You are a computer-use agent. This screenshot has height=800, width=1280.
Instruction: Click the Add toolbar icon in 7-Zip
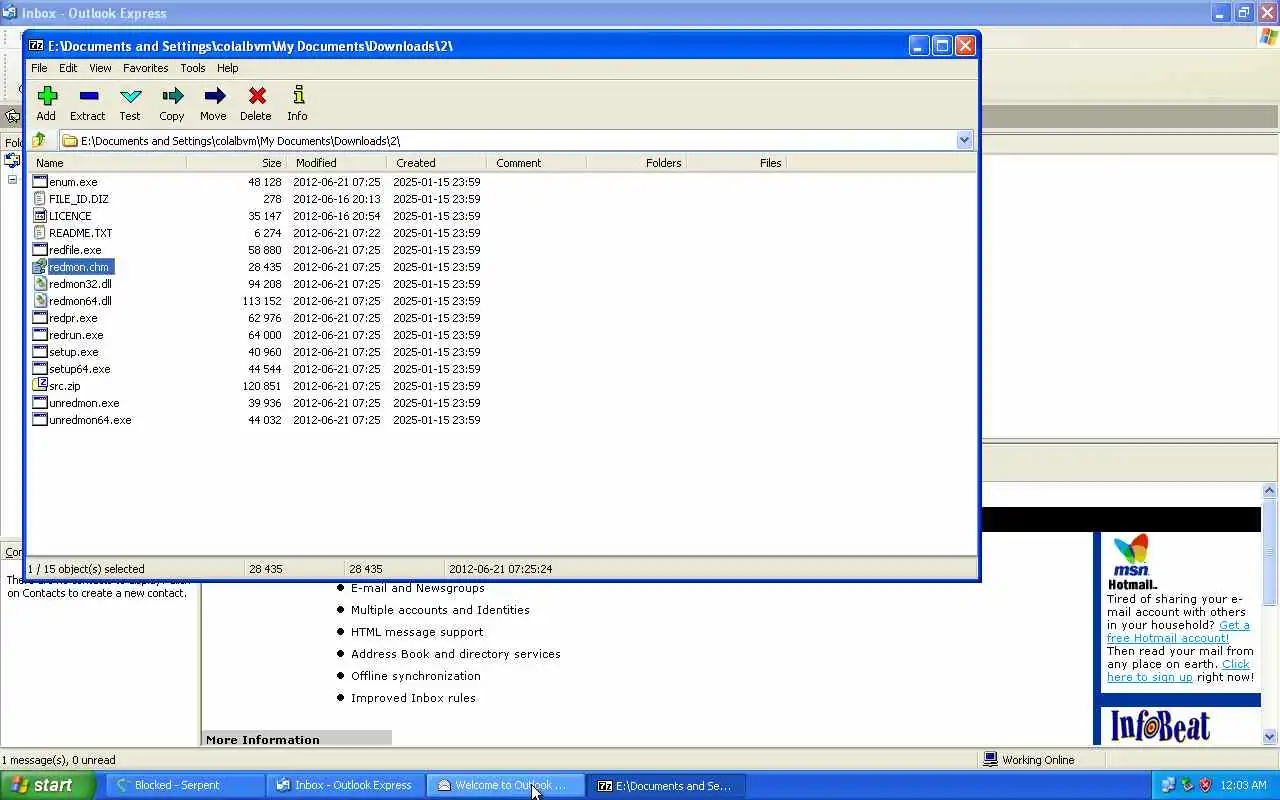coord(46,96)
